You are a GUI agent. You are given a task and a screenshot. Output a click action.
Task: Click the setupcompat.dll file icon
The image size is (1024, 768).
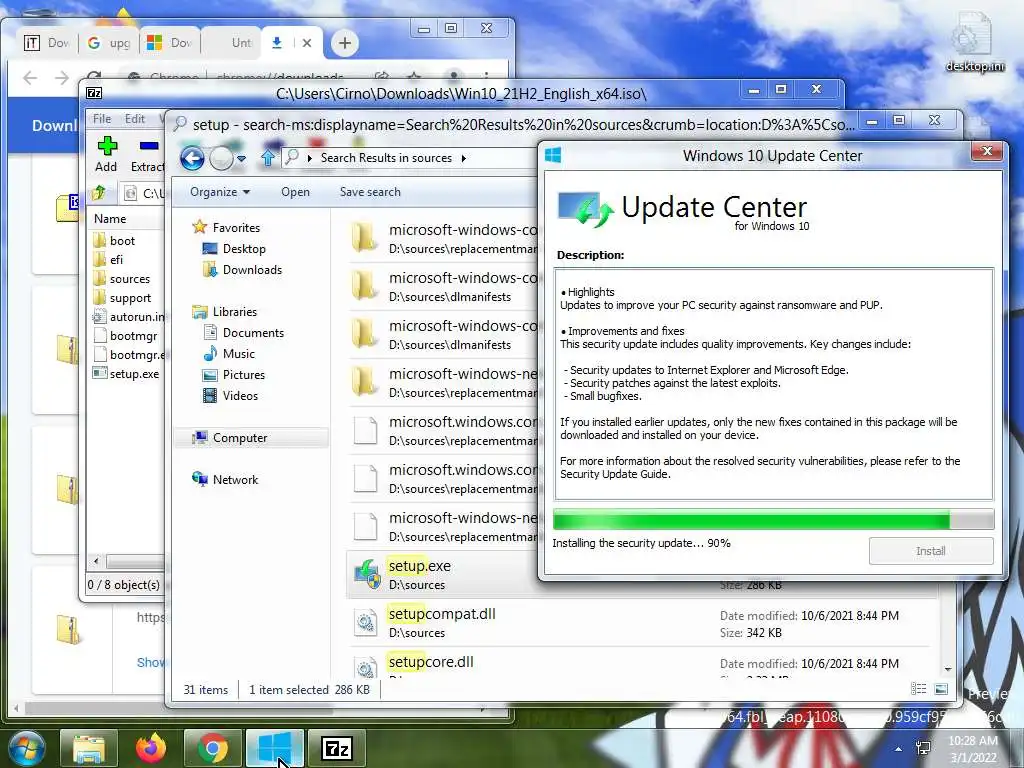click(x=366, y=622)
